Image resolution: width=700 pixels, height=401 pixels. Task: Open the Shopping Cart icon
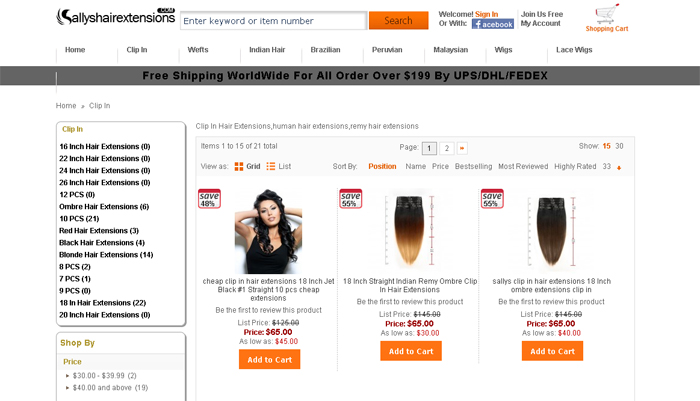pyautogui.click(x=607, y=14)
